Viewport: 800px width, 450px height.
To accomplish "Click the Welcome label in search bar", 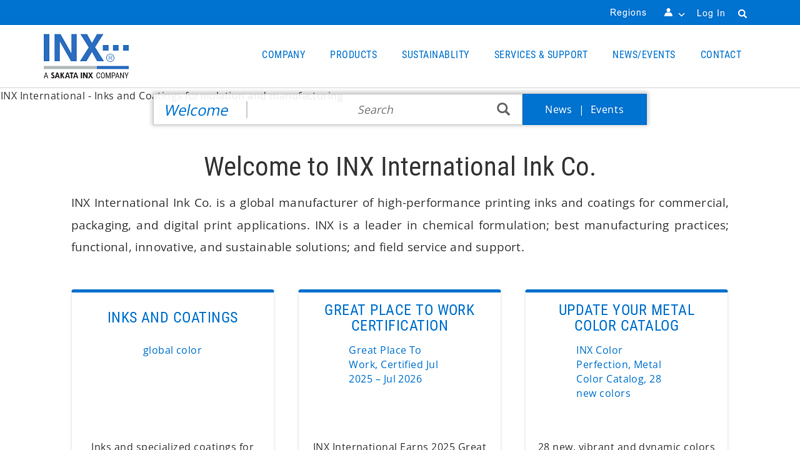I will click(x=196, y=110).
